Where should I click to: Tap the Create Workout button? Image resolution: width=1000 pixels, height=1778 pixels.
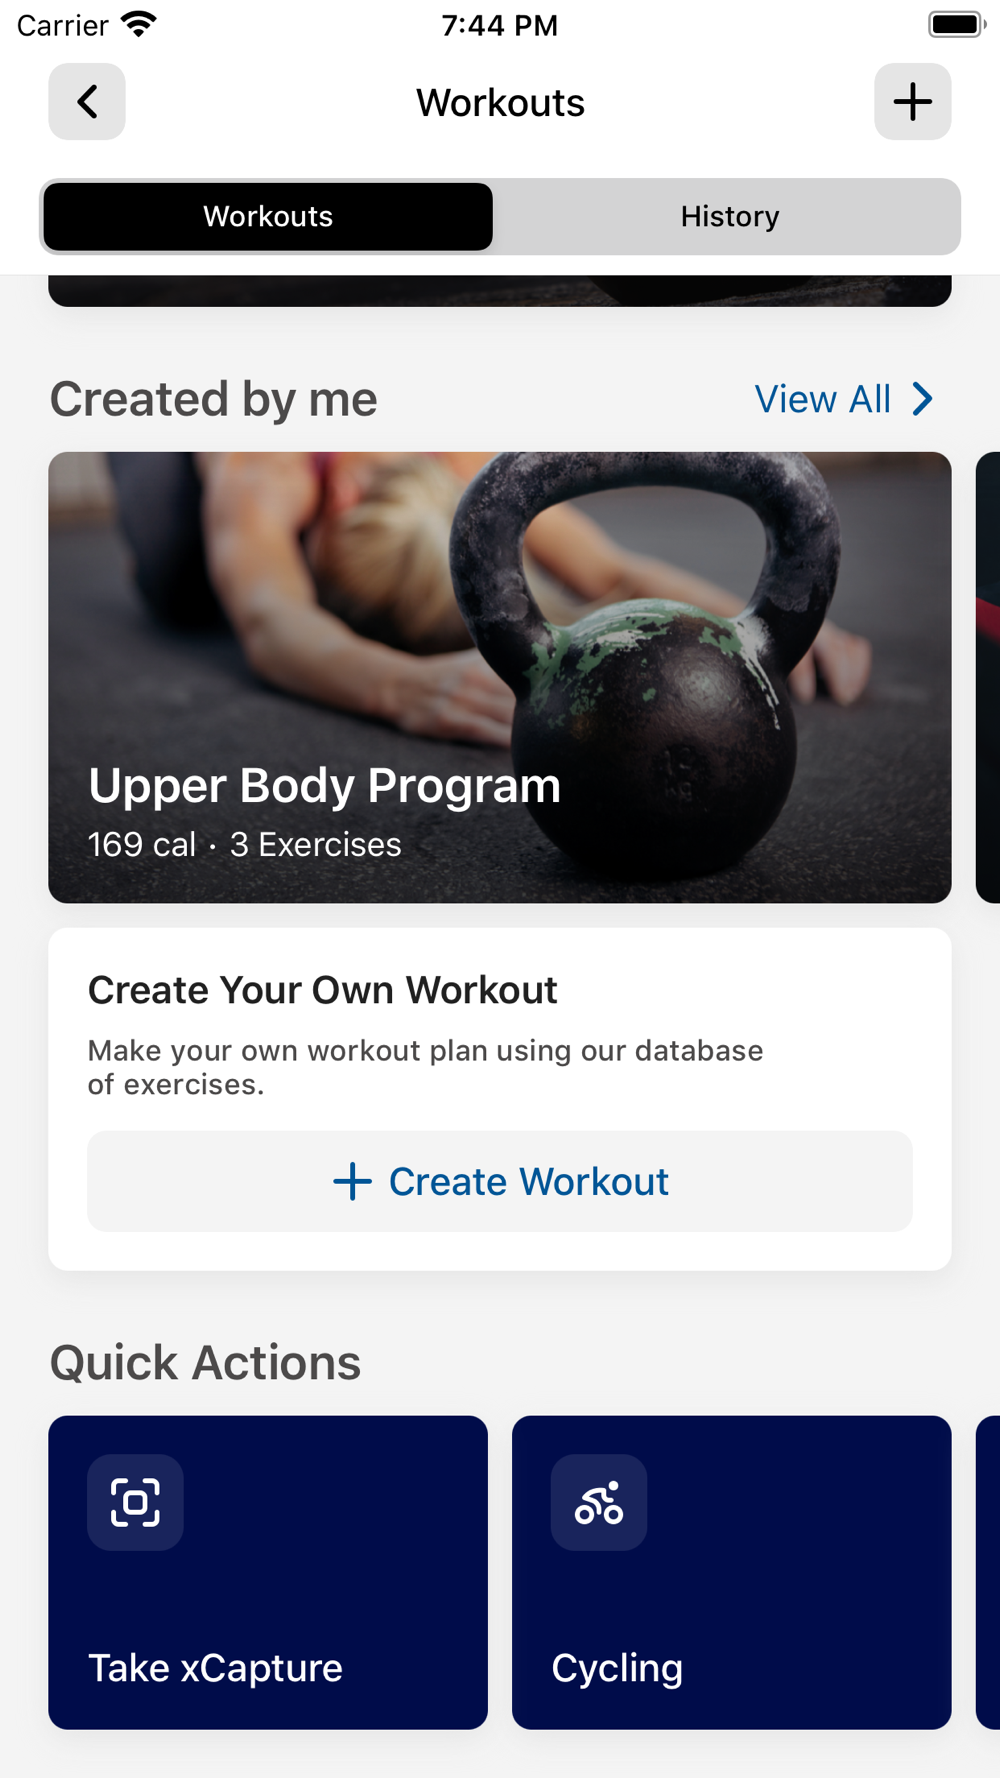coord(500,1181)
